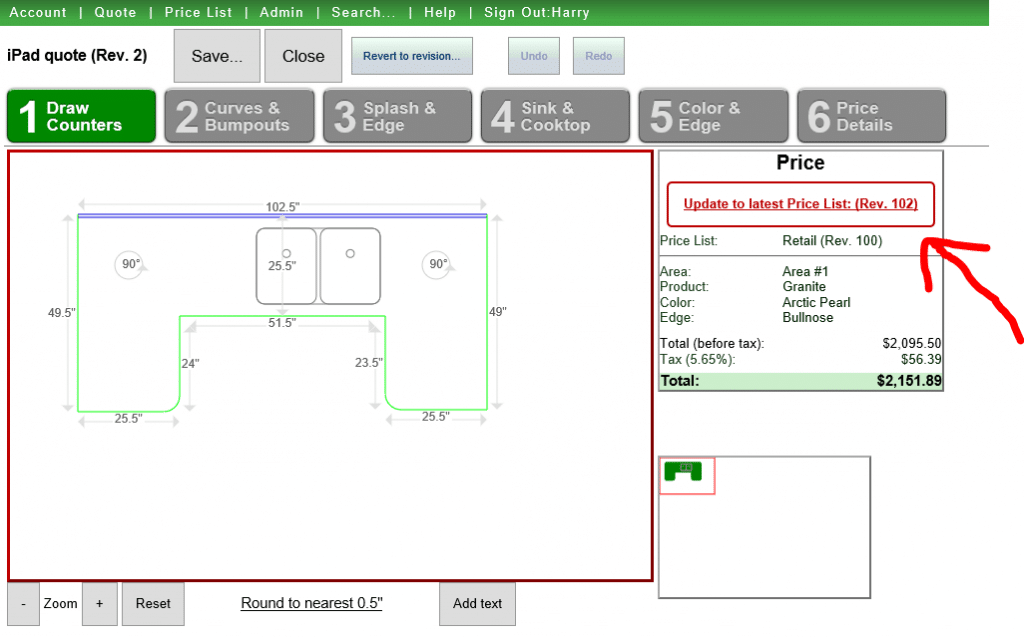The width and height of the screenshot is (1024, 638).
Task: Open the Draw Counters step tab
Action: (82, 117)
